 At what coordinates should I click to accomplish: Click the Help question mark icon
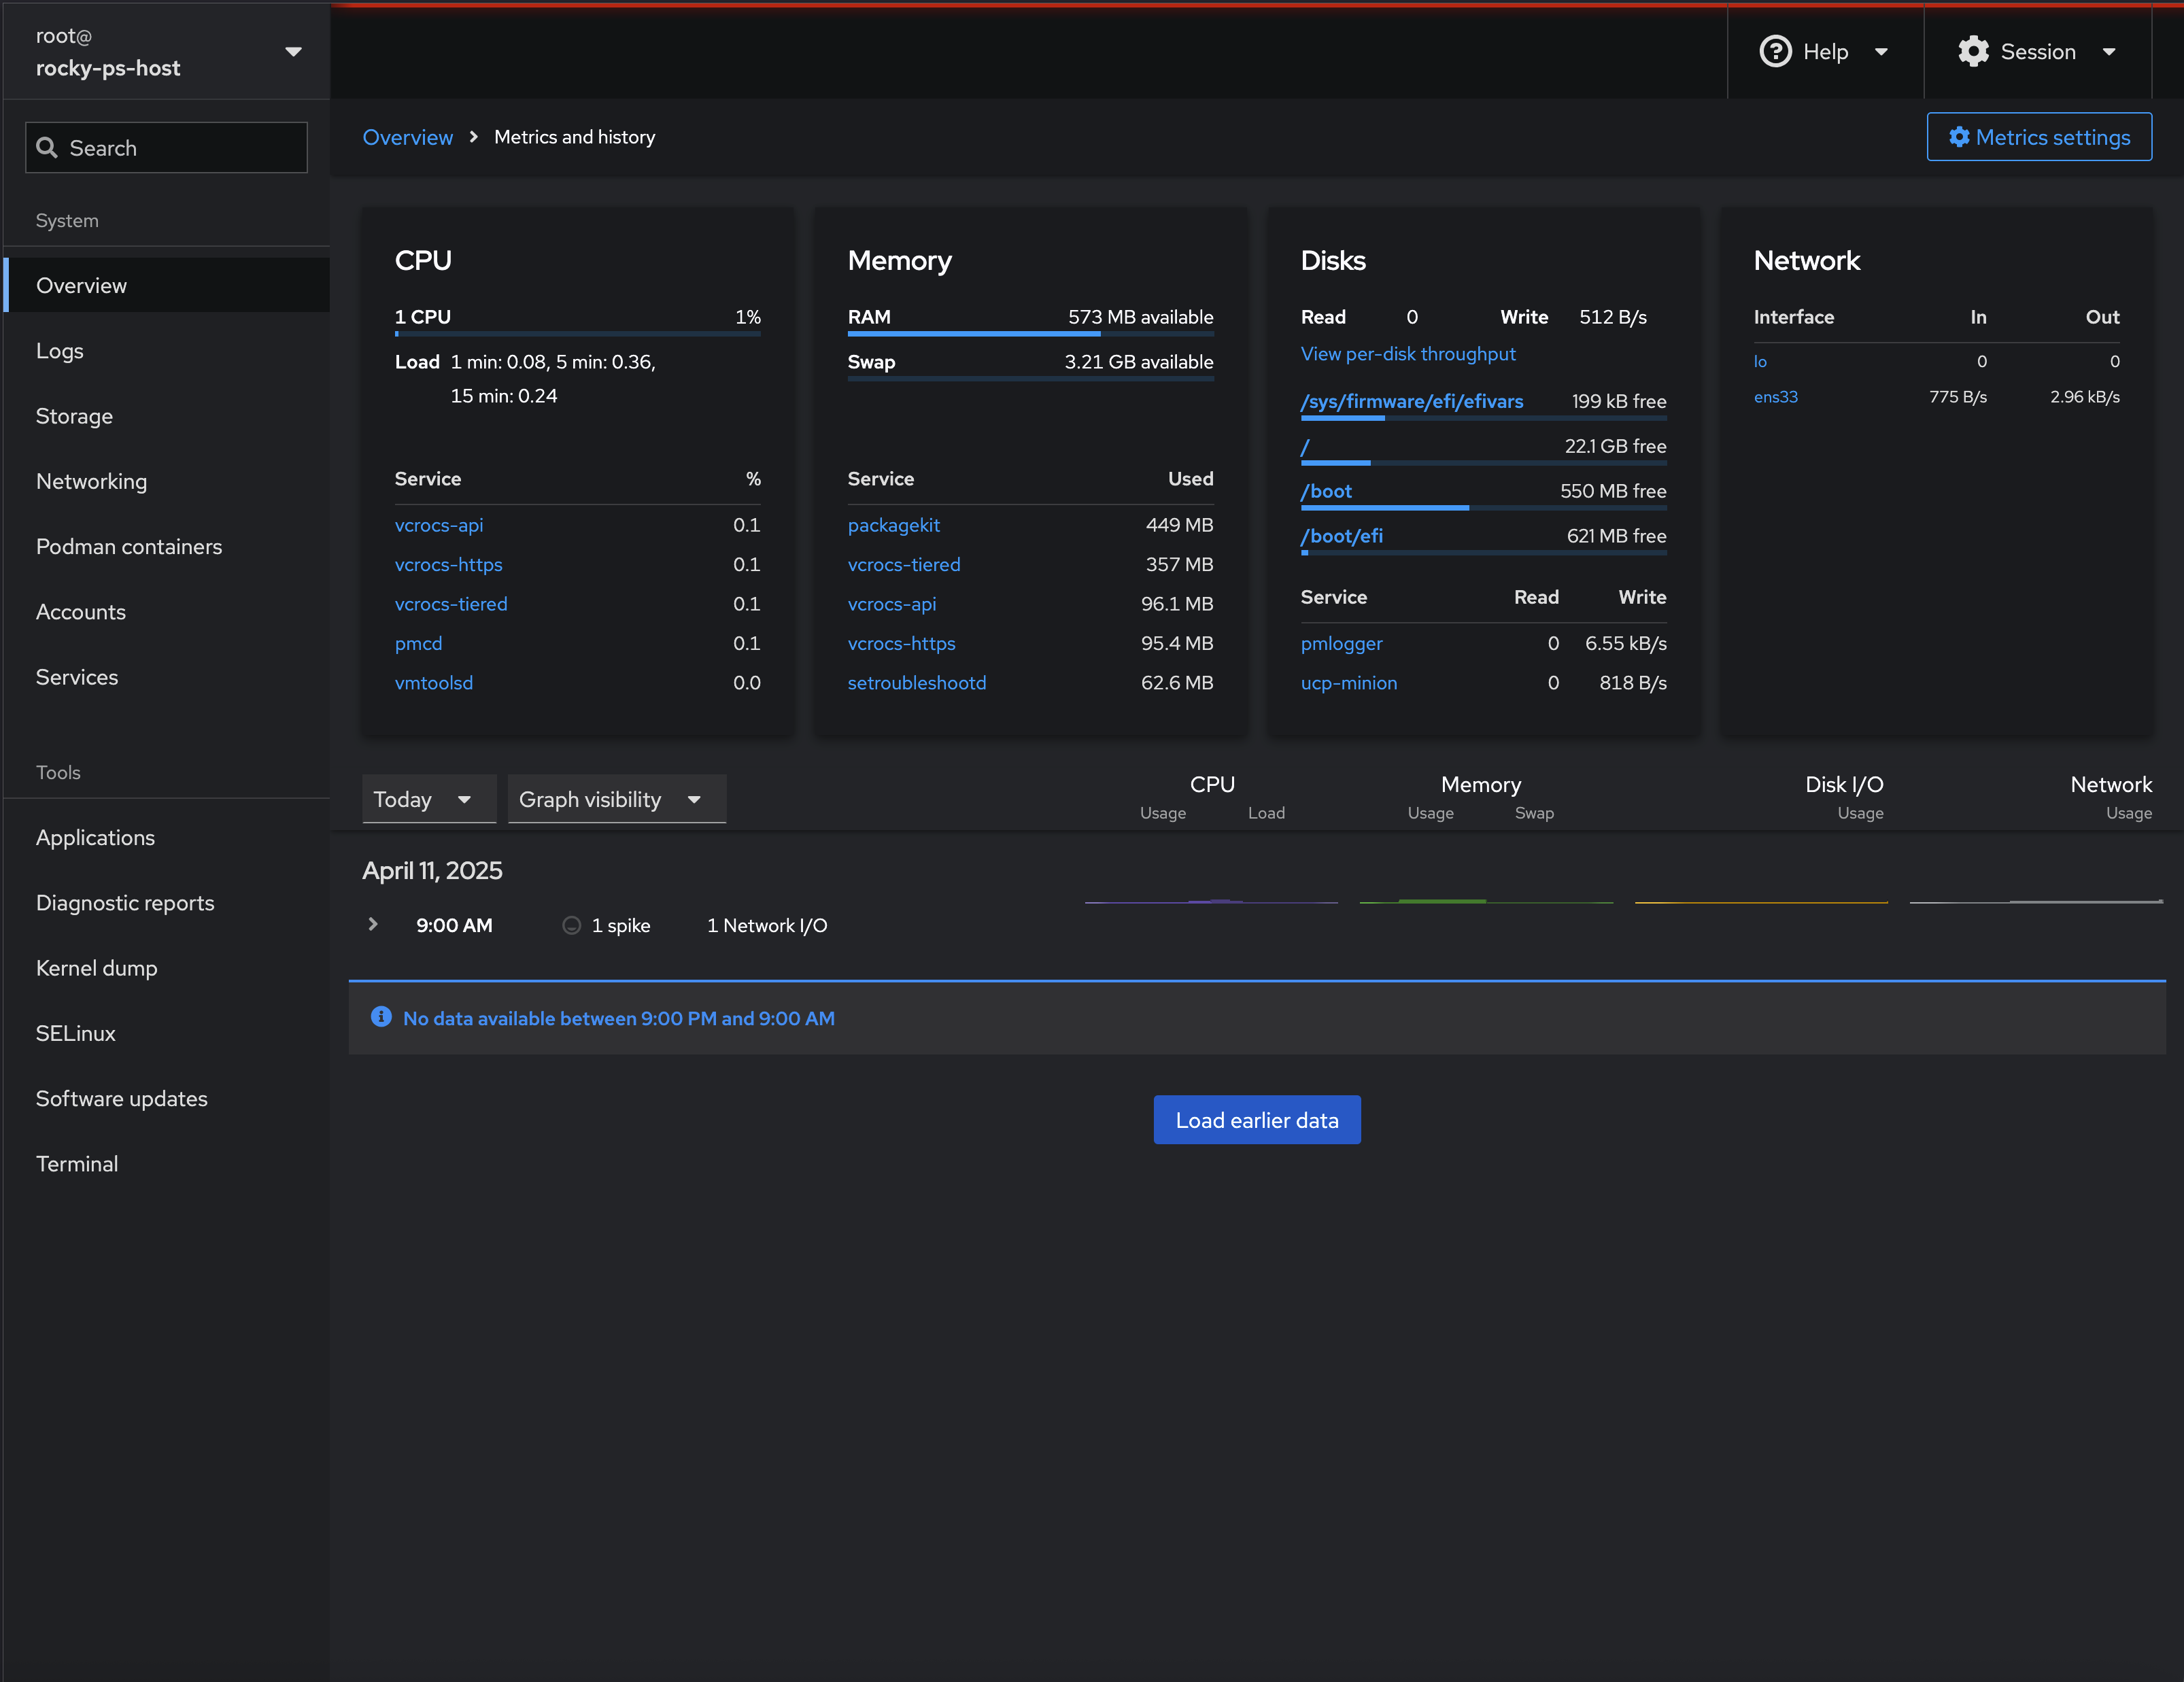(x=1775, y=51)
